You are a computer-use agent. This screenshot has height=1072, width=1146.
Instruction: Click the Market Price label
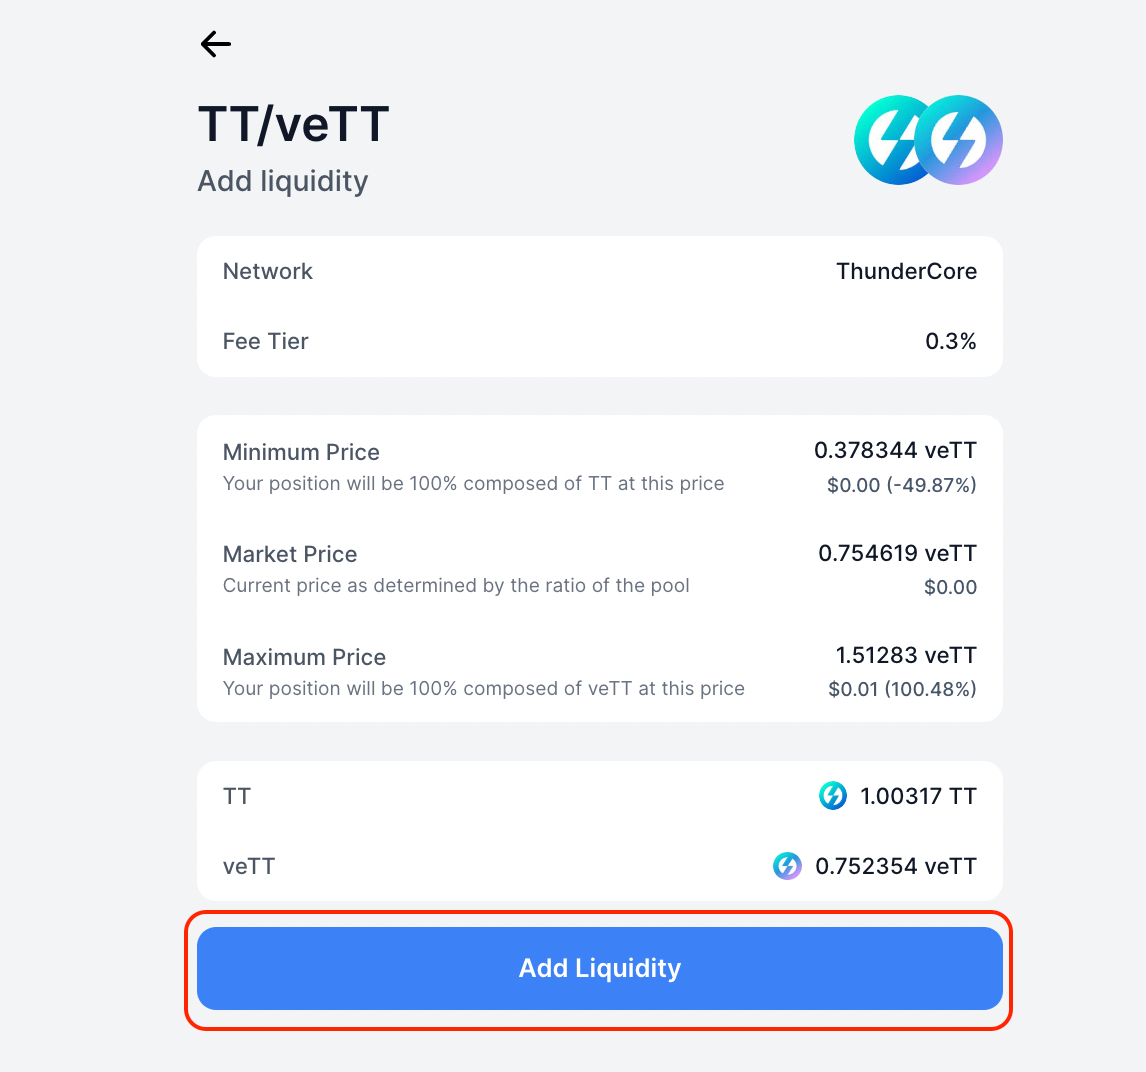click(x=290, y=555)
